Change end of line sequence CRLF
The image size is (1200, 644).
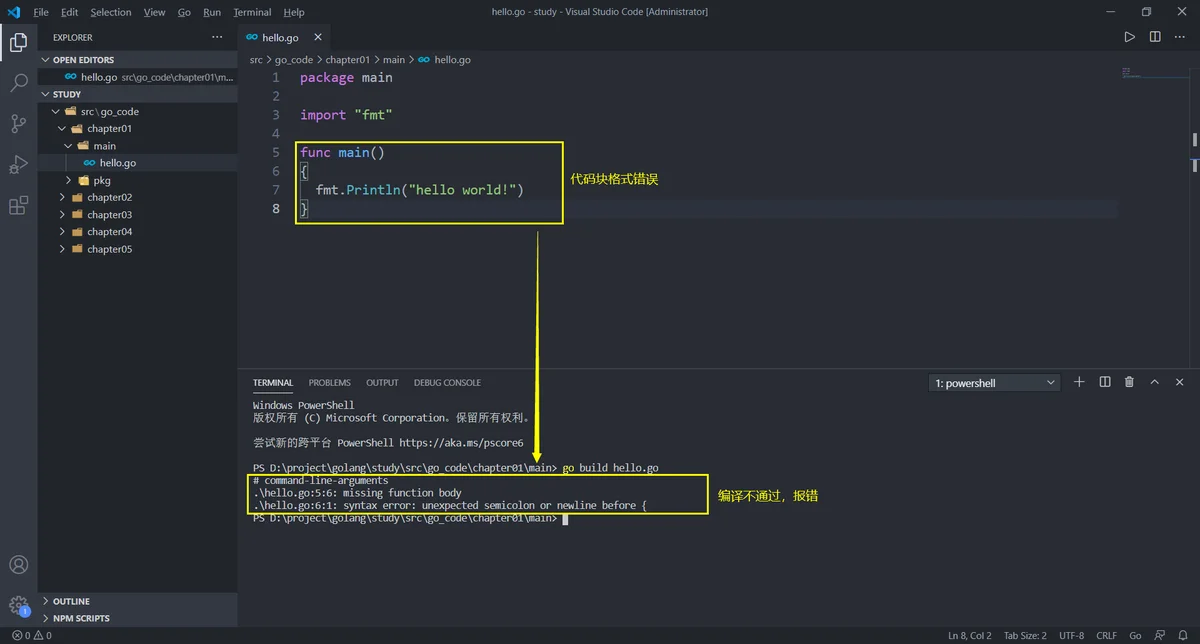(1106, 635)
